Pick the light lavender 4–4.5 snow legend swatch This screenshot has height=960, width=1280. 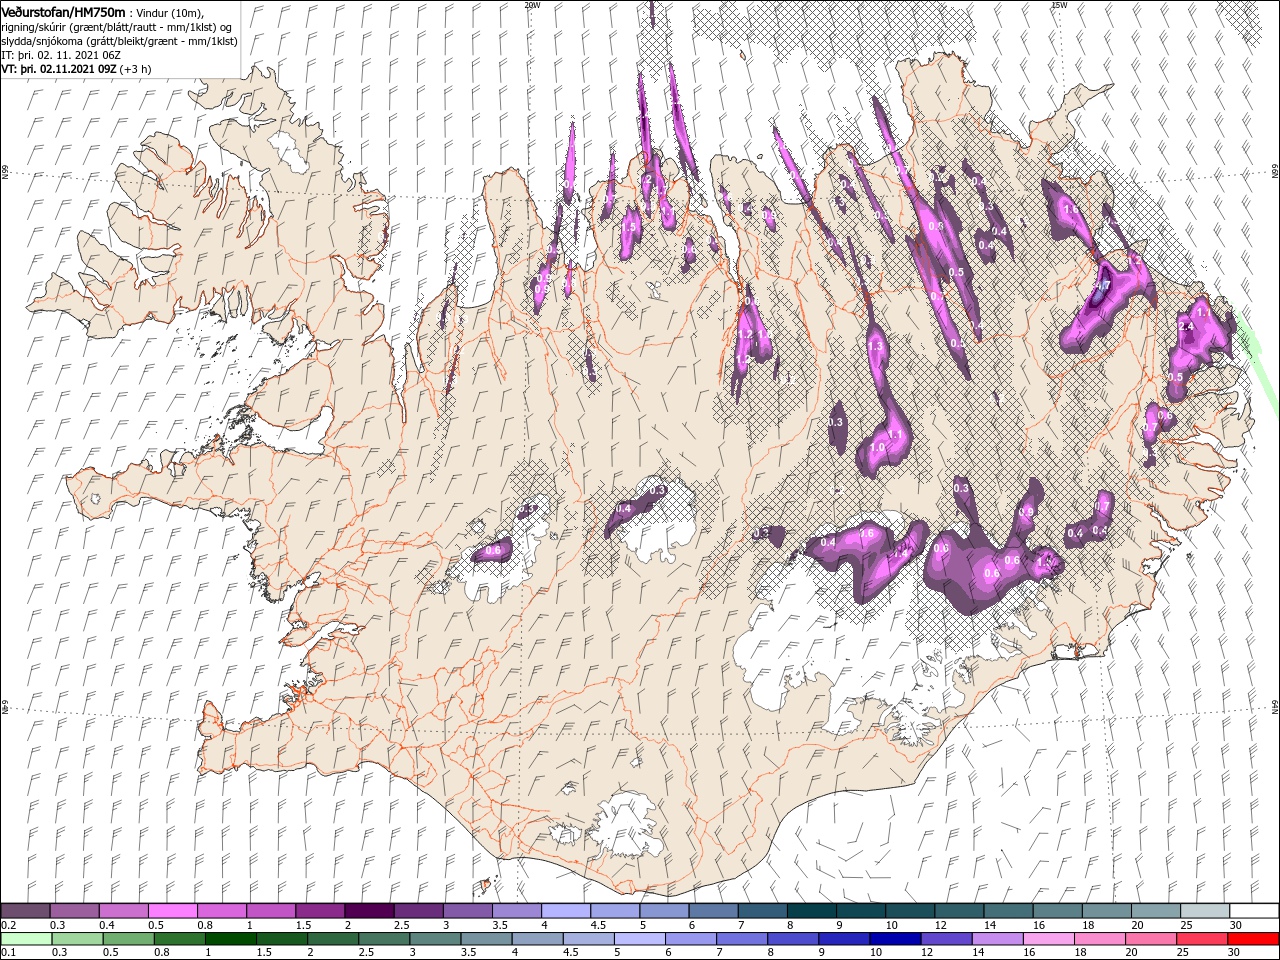[x=565, y=910]
